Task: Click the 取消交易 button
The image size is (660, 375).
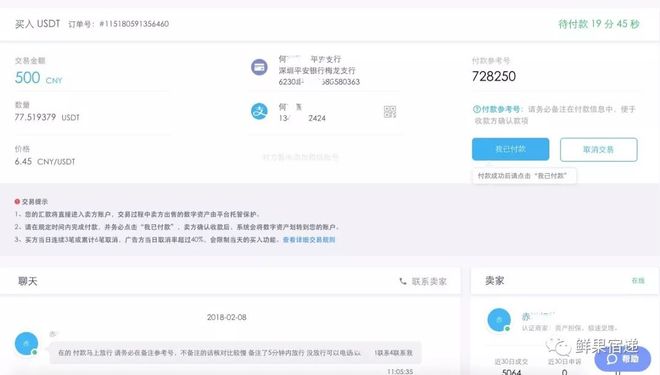Action: tap(599, 149)
